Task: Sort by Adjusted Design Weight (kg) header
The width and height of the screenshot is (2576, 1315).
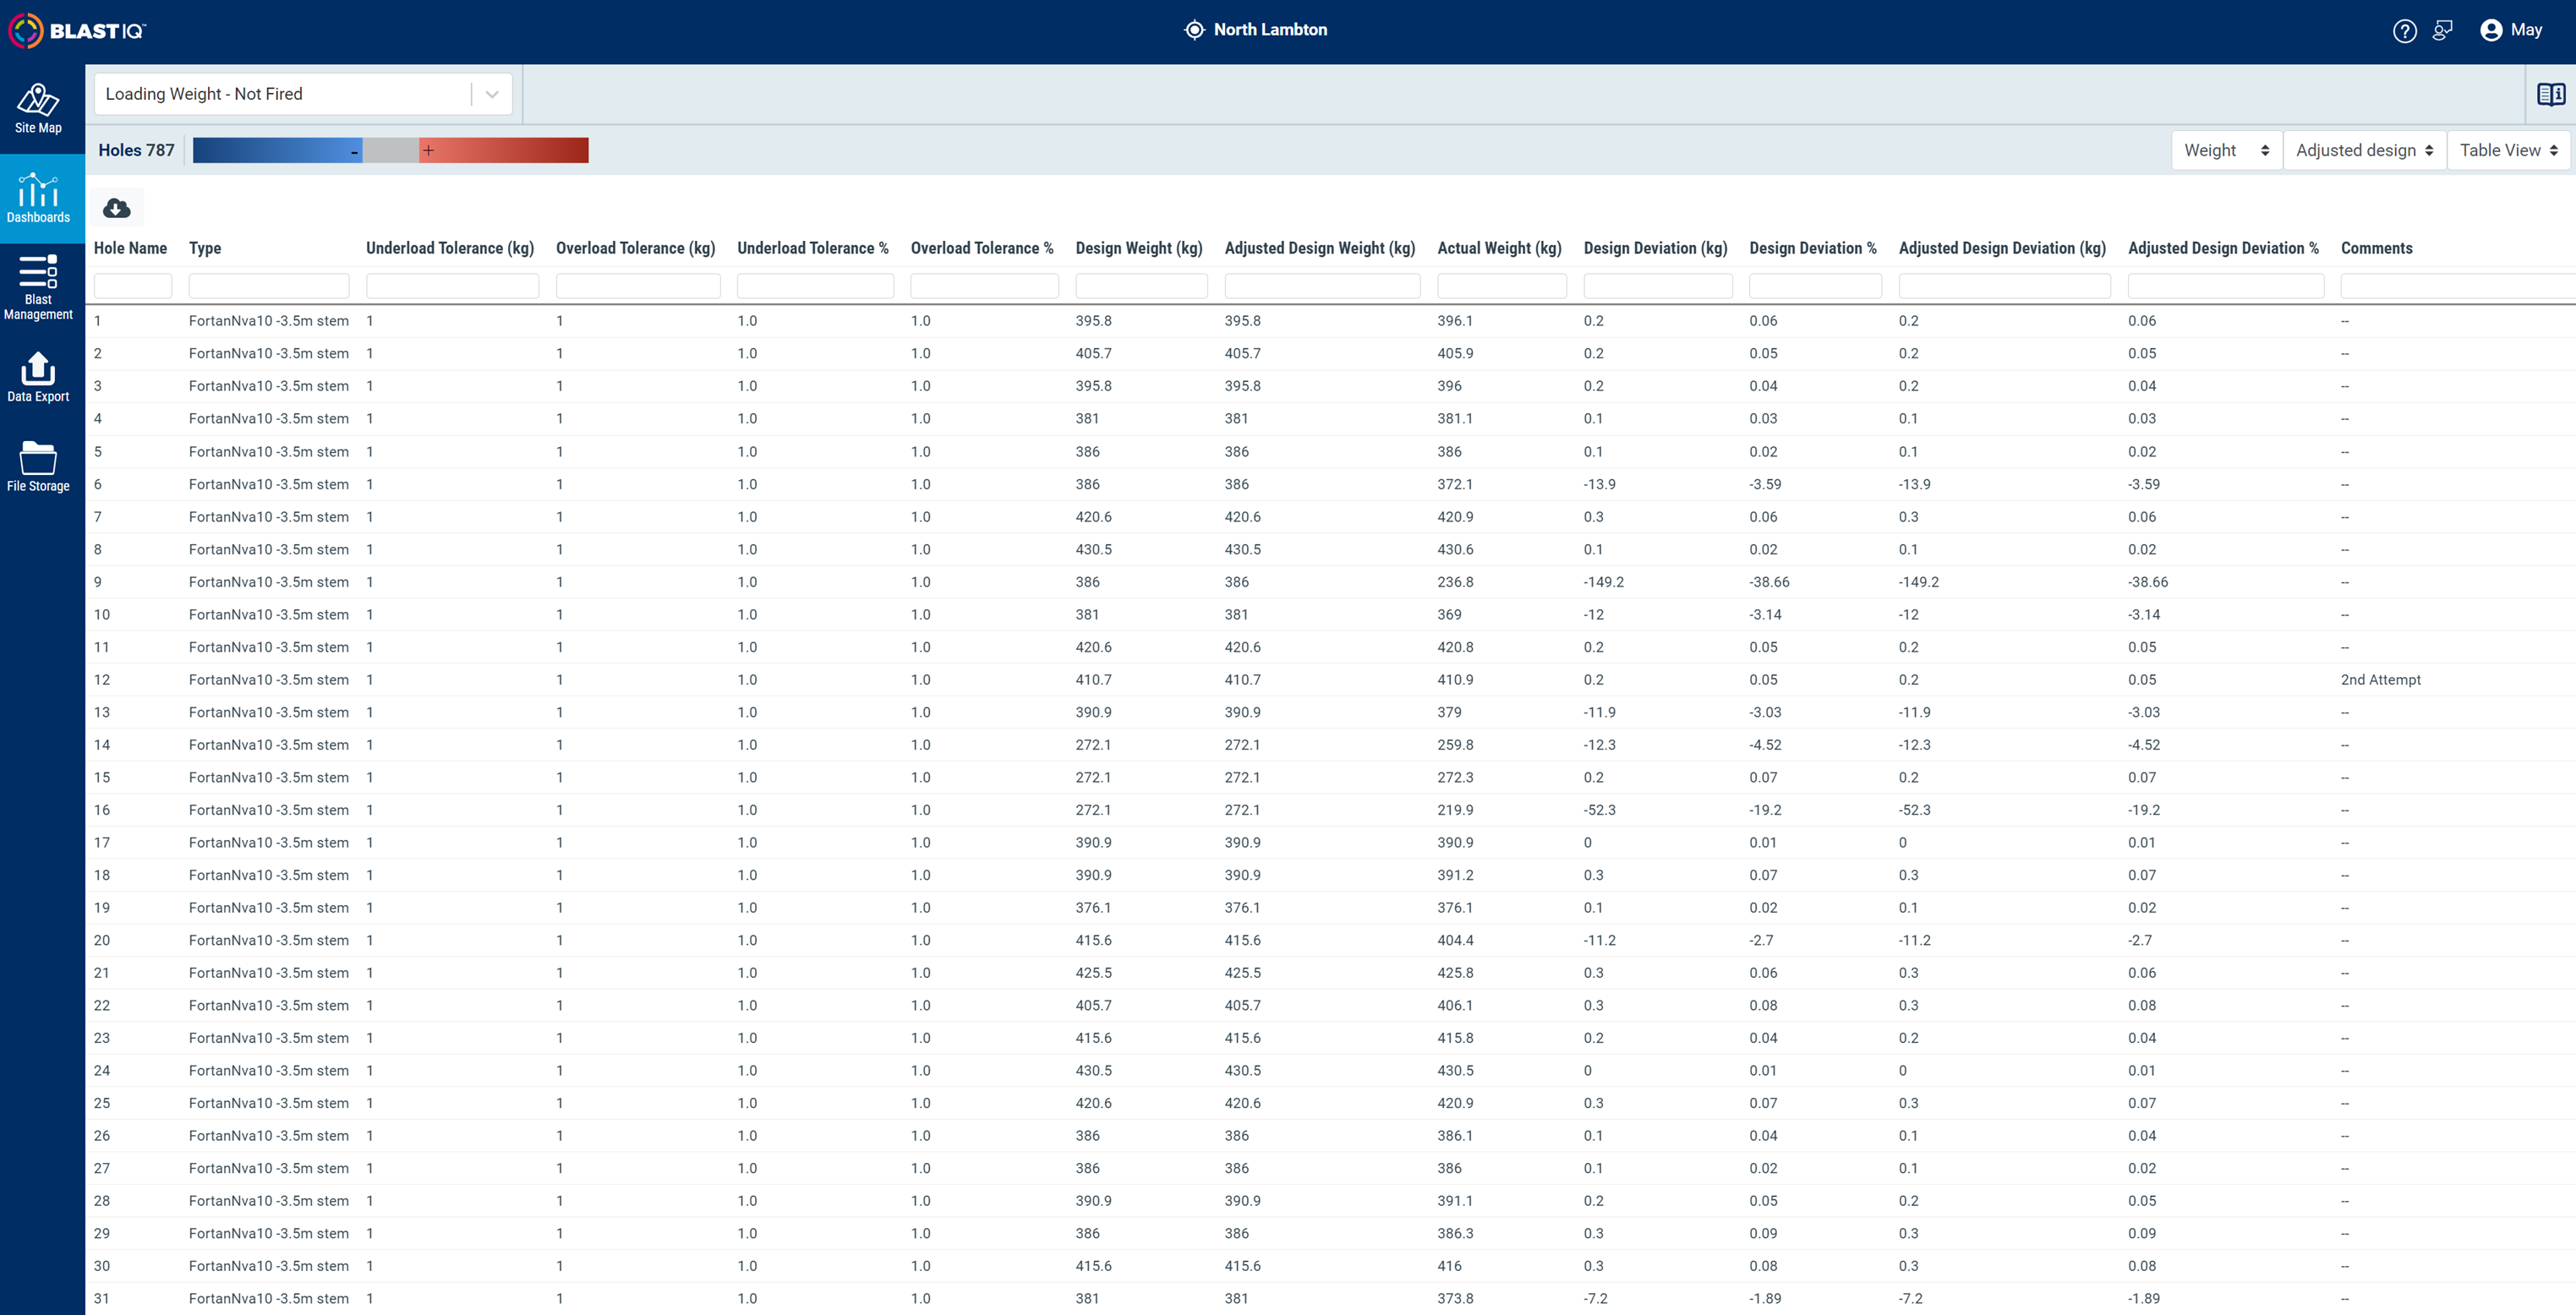Action: coord(1320,248)
